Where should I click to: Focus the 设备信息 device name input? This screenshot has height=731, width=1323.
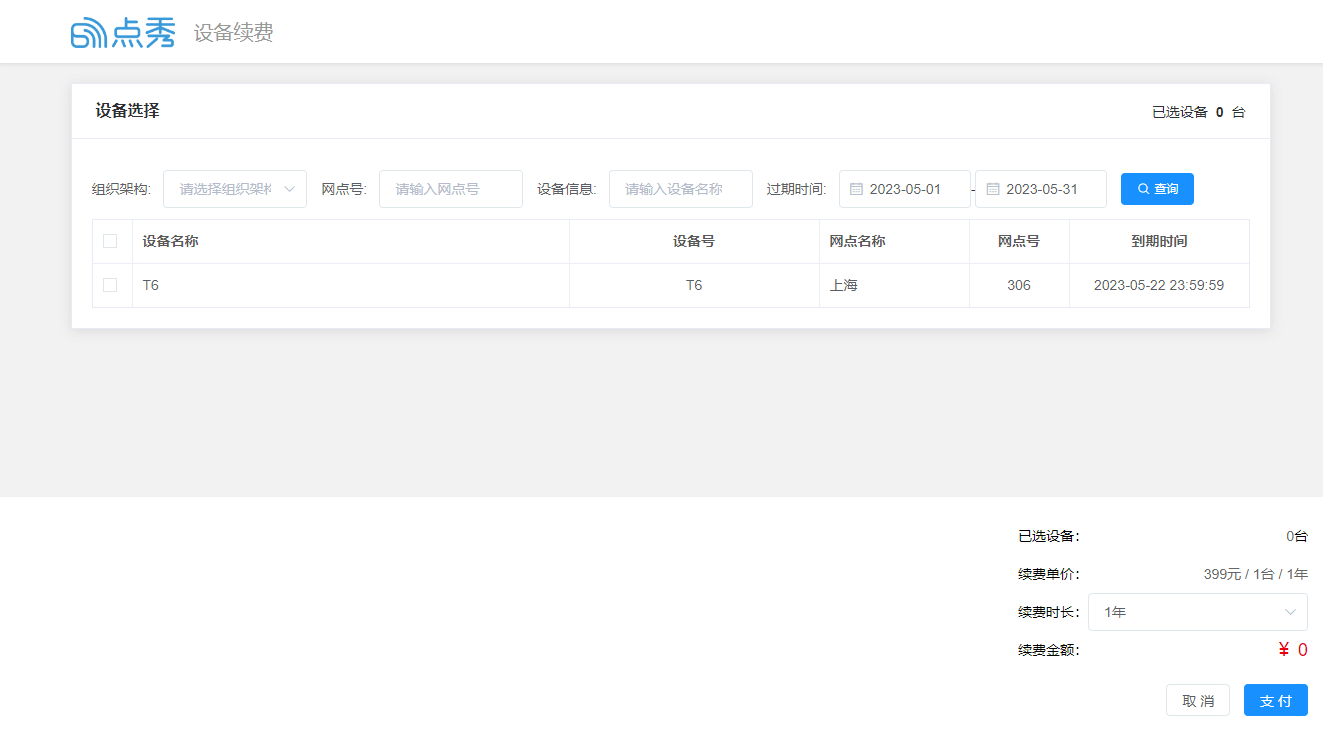[x=681, y=189]
